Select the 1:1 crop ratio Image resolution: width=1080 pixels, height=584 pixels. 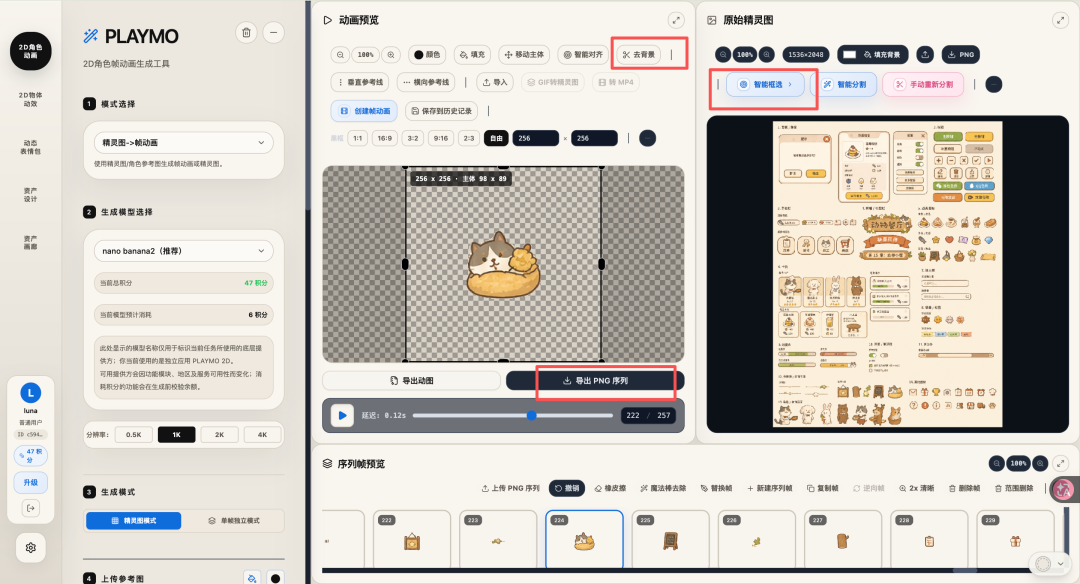pyautogui.click(x=357, y=138)
